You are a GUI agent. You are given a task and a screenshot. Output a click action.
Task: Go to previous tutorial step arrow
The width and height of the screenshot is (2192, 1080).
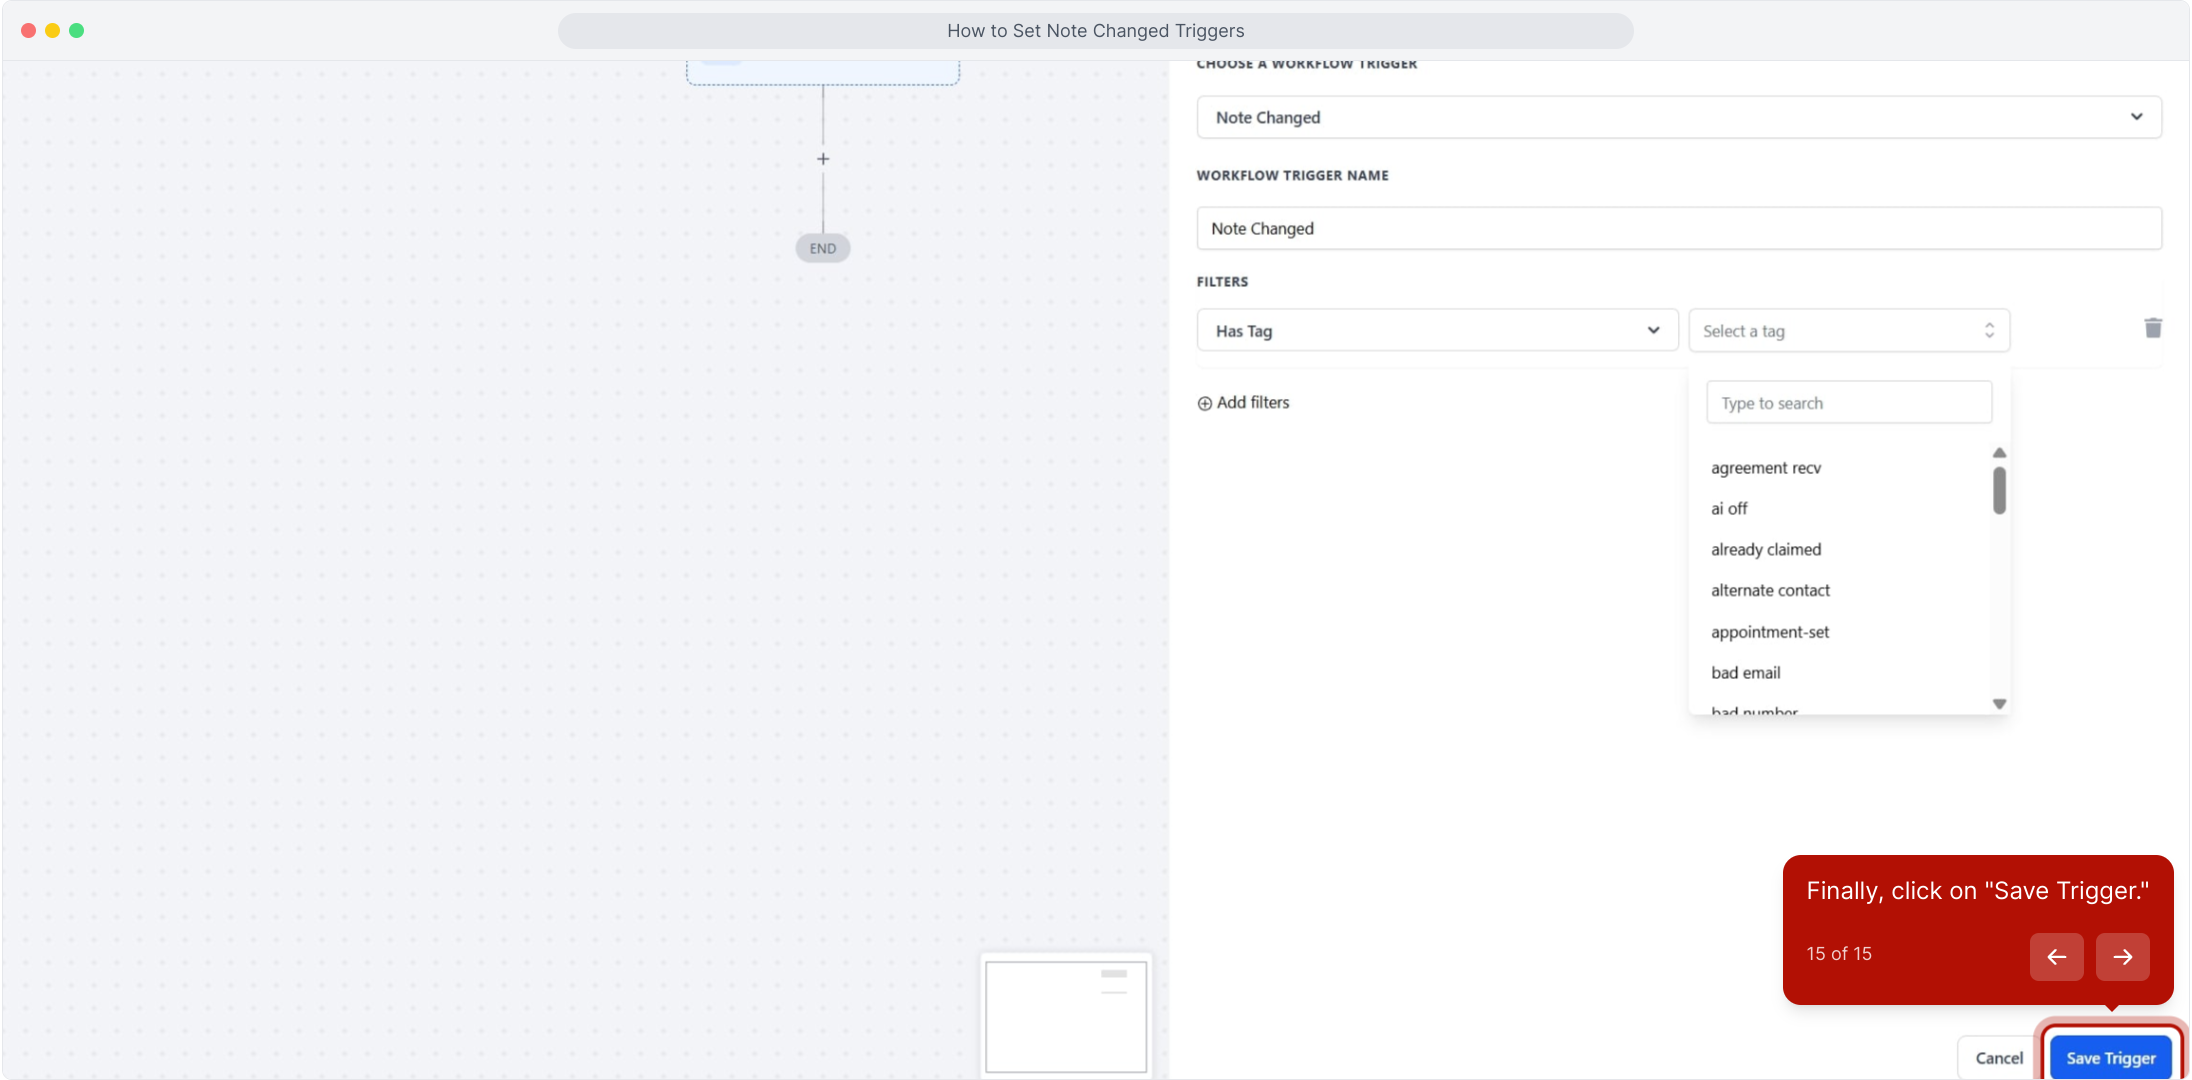[2056, 957]
